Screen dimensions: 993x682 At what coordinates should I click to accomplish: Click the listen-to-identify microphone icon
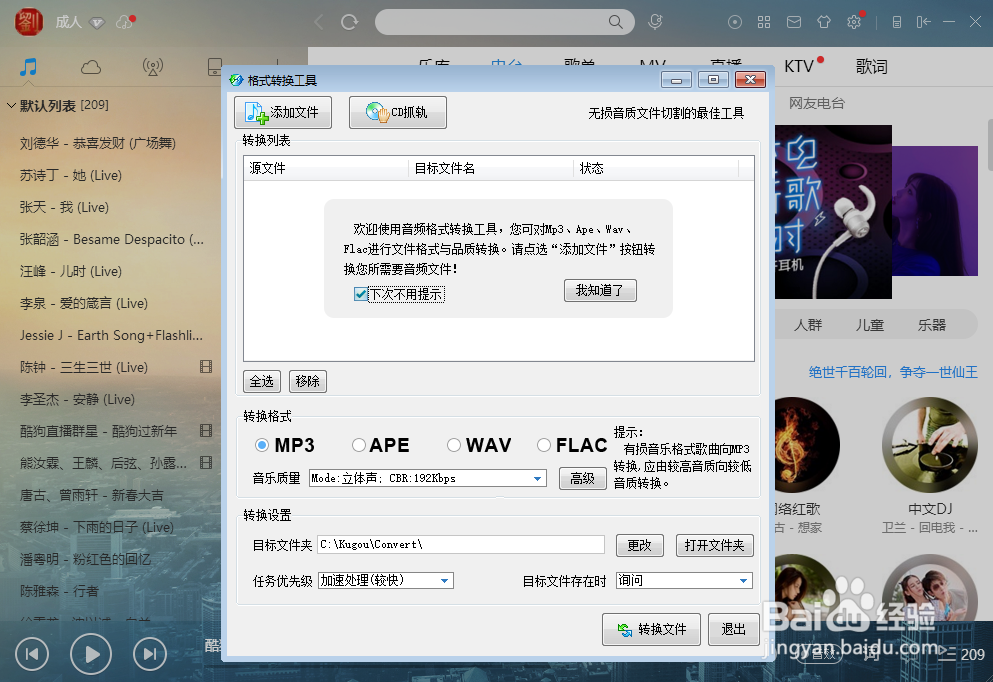(655, 22)
